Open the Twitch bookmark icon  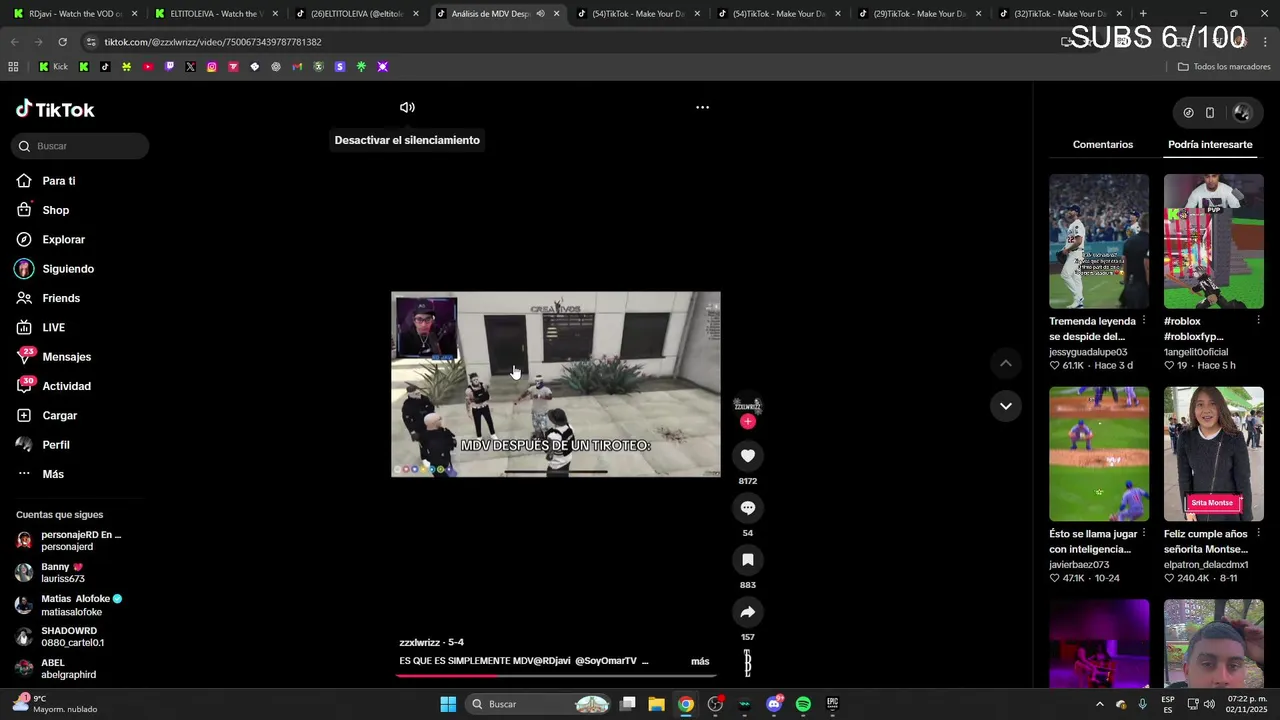(x=169, y=67)
